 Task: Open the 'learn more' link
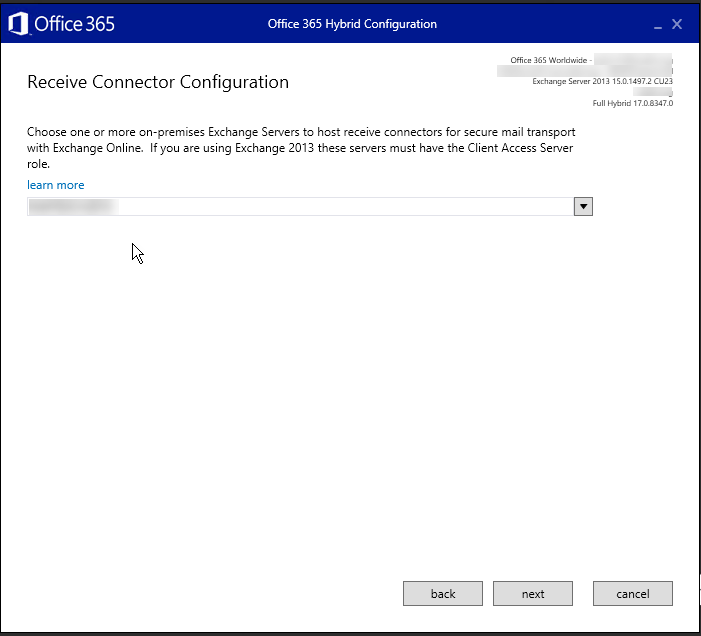tap(55, 185)
